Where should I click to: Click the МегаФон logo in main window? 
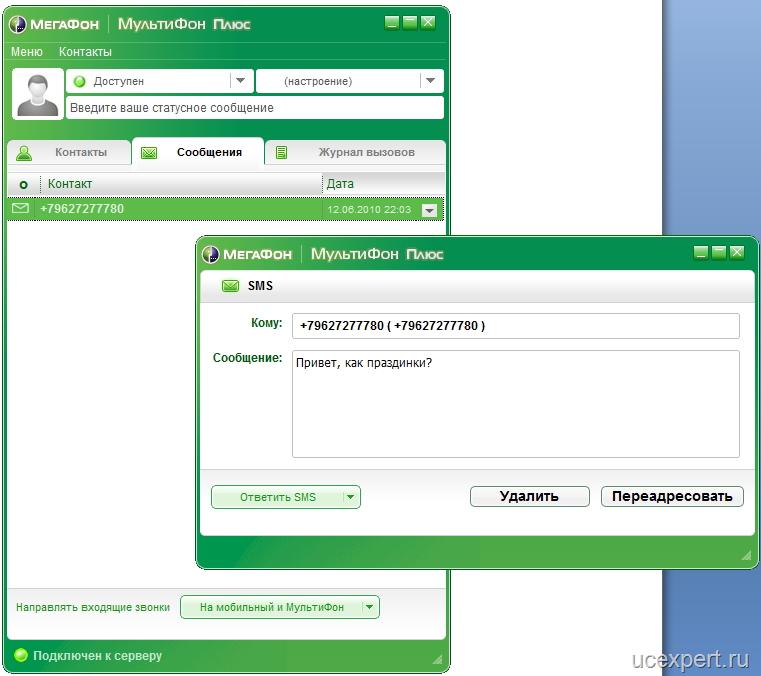(x=54, y=24)
